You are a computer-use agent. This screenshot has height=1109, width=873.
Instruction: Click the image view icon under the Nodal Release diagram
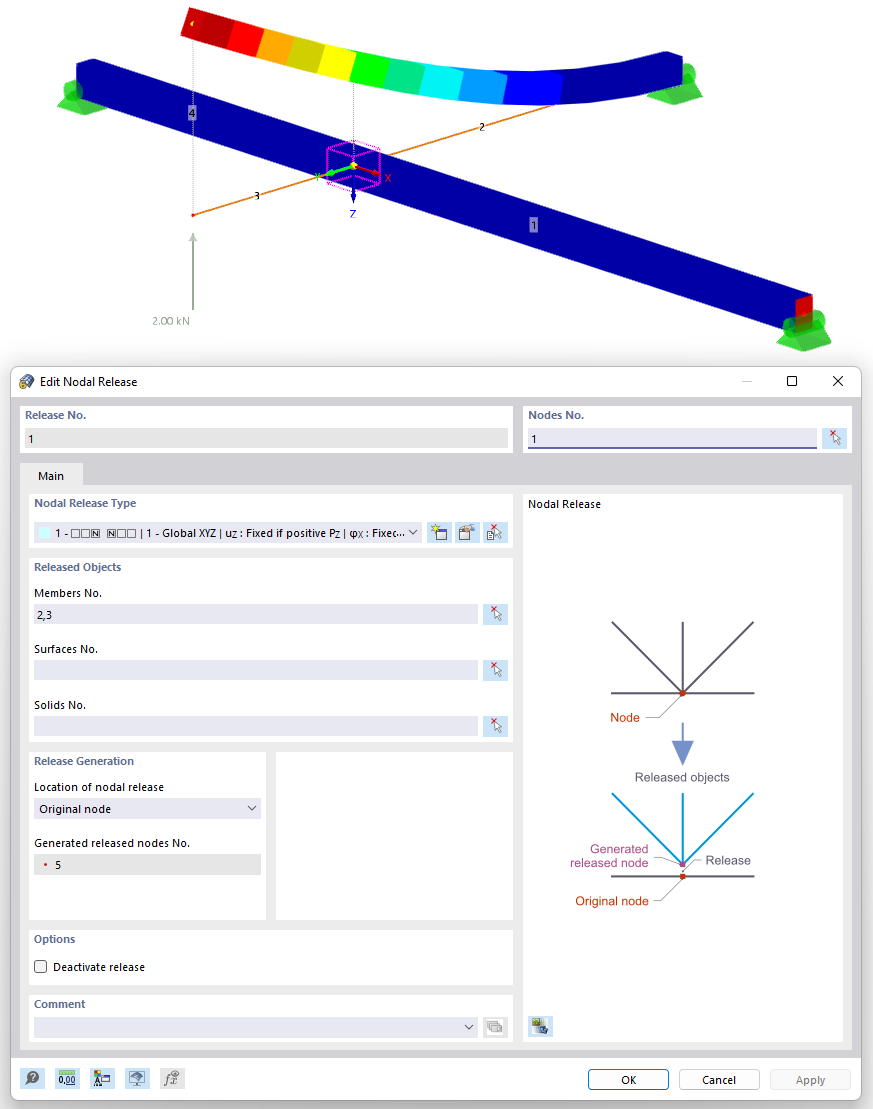coord(540,1026)
